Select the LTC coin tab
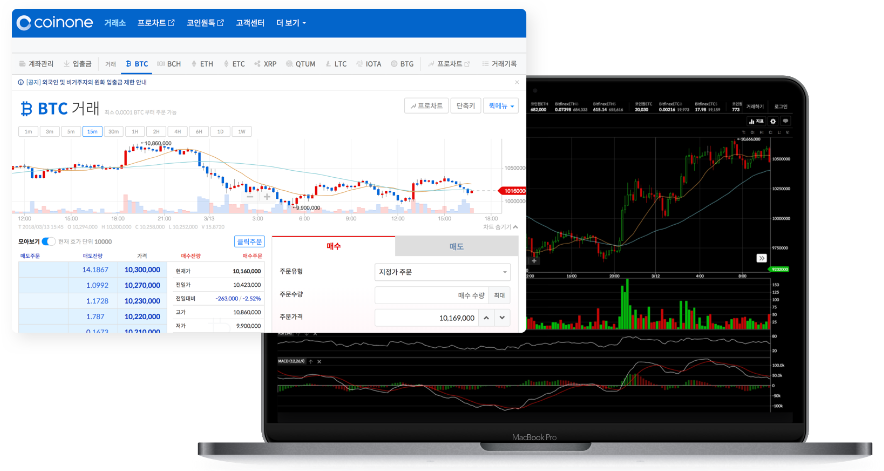Viewport: 884px width, 471px height. 336,64
